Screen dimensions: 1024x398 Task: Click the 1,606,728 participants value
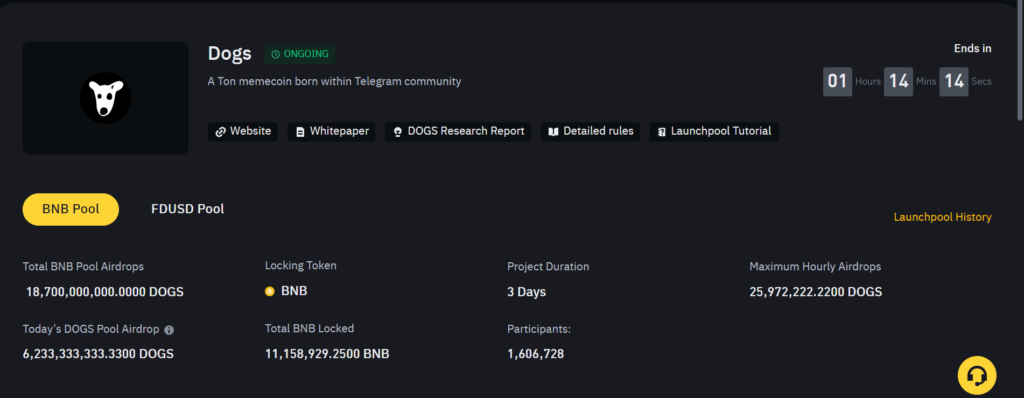click(536, 354)
